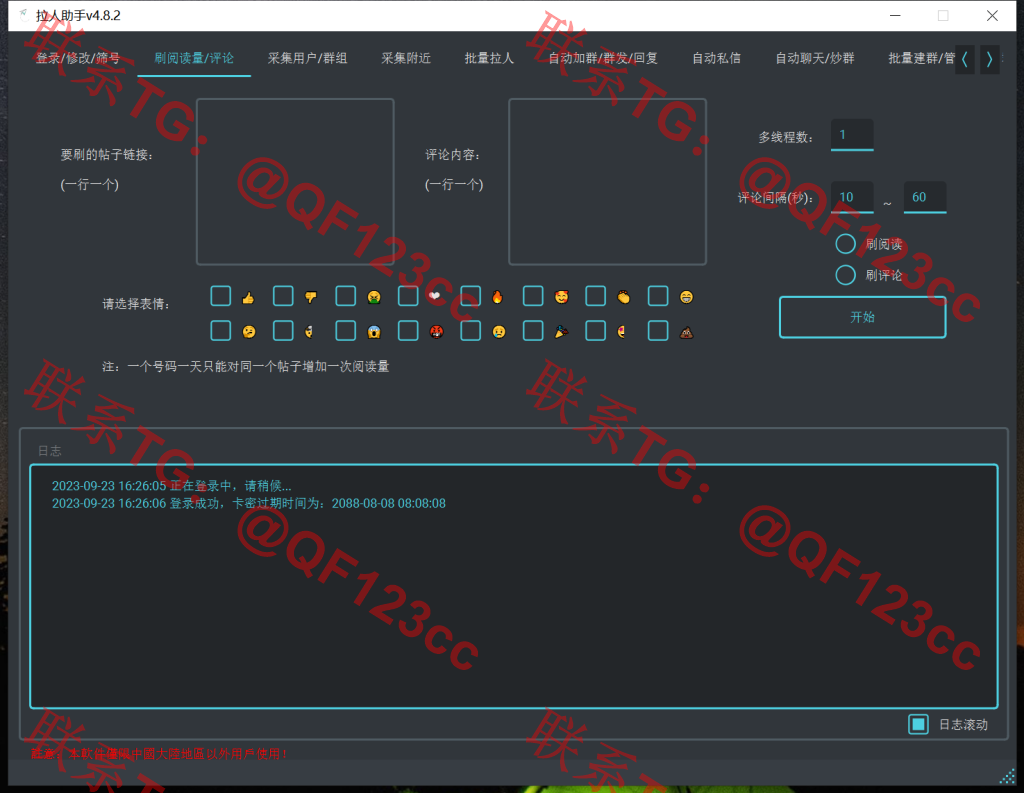This screenshot has height=793, width=1024.
Task: Click the screaming face emoji icon
Action: (374, 332)
